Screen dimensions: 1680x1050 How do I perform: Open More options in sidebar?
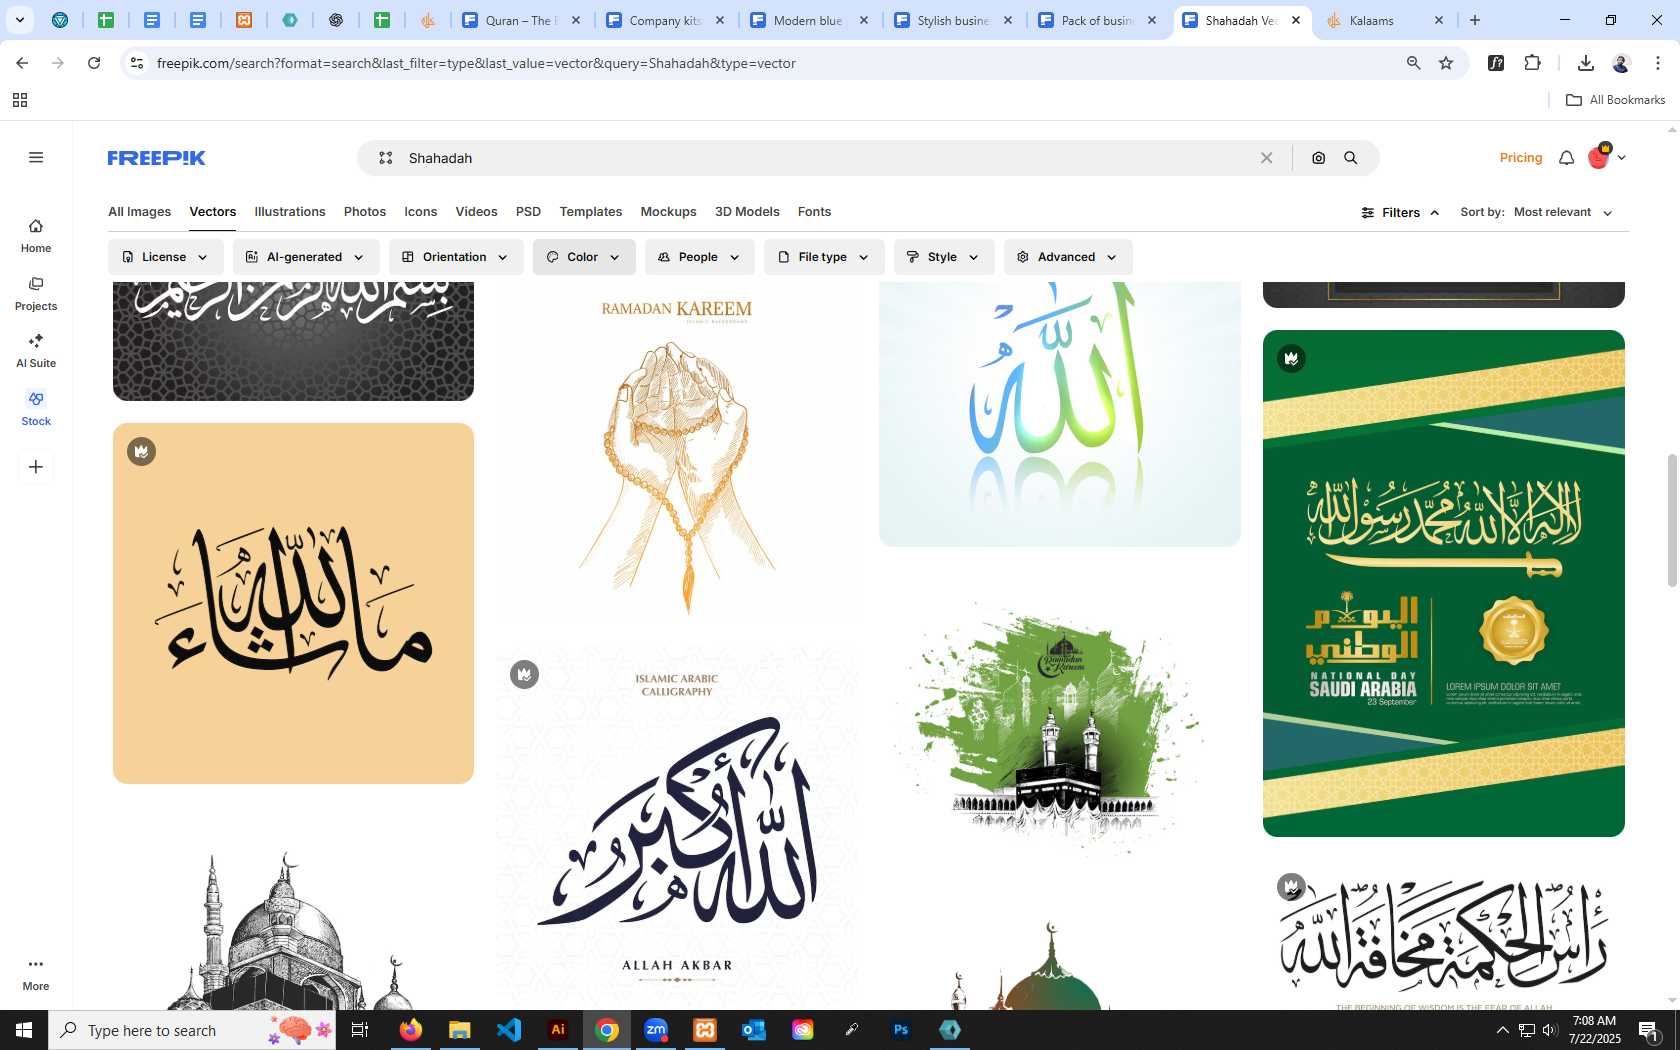[36, 973]
